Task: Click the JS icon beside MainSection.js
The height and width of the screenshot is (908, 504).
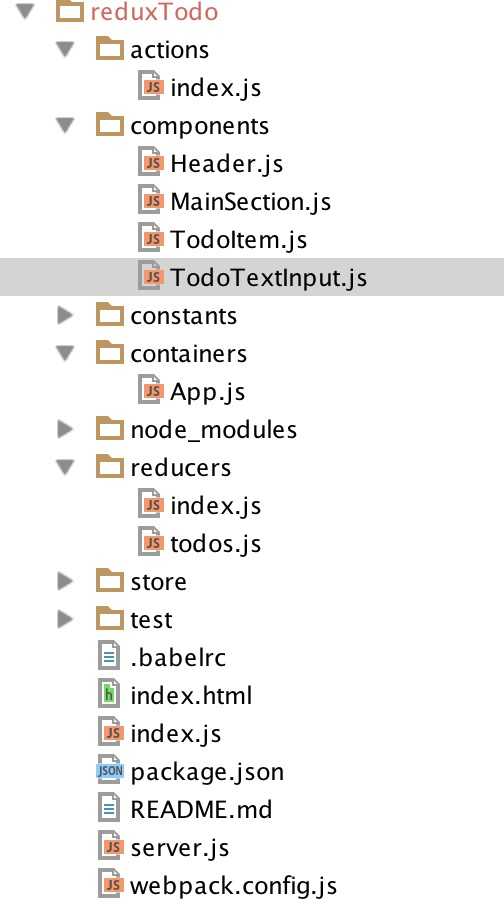Action: 150,201
